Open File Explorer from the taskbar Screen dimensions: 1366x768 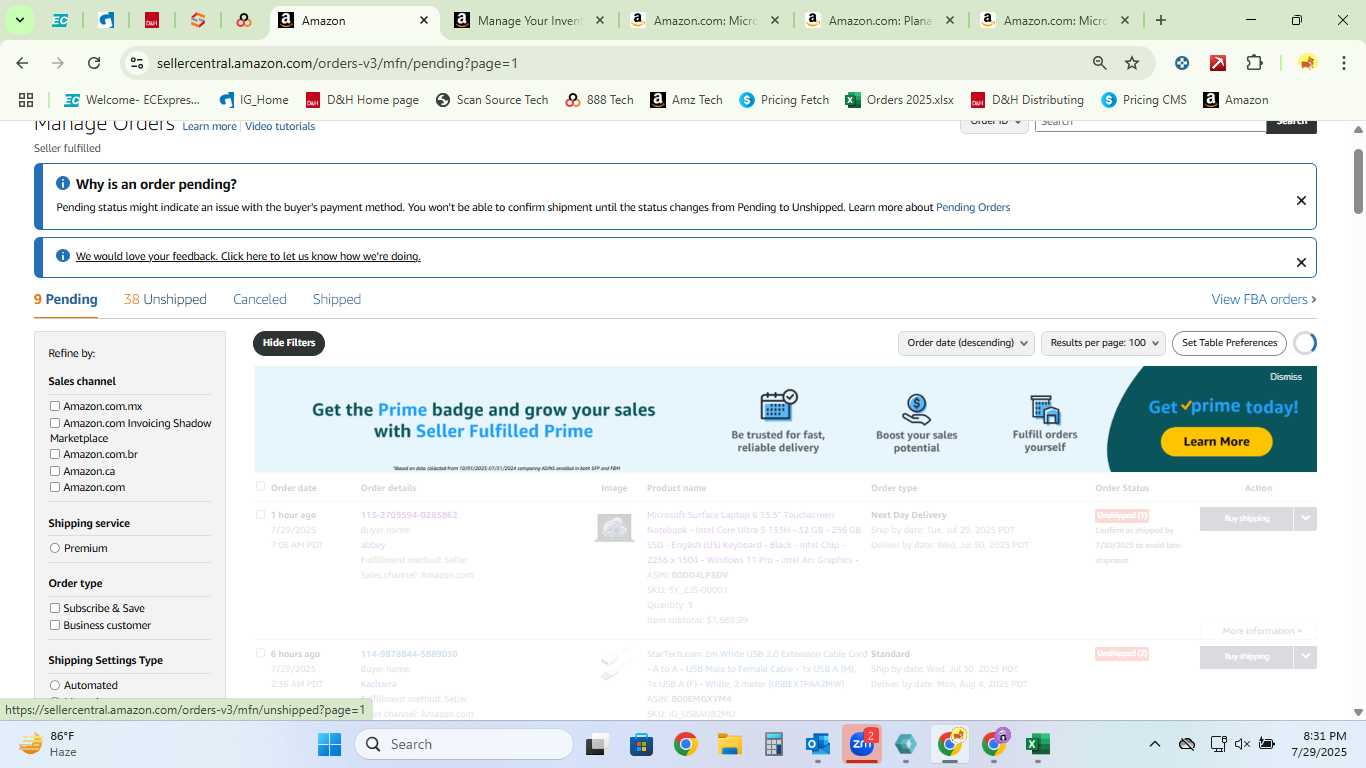pos(729,744)
